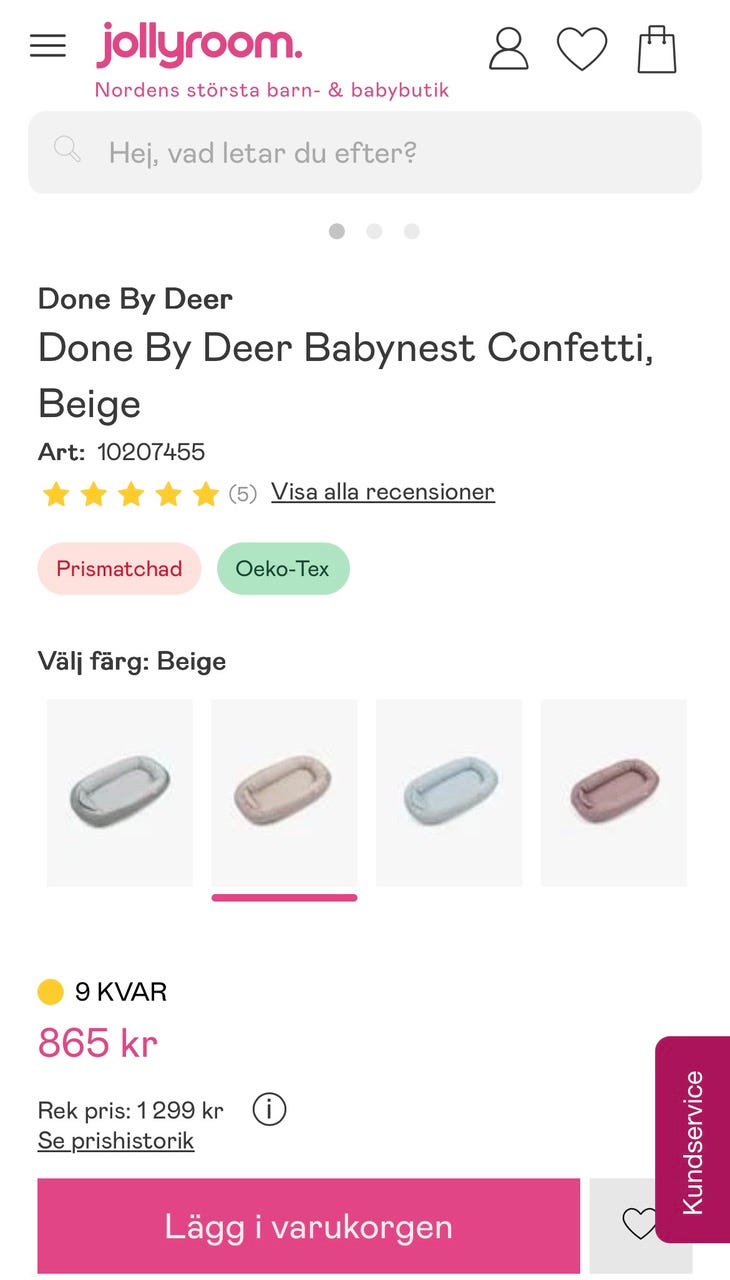Viewport: 730px width, 1280px height.
Task: Open the user account icon
Action: tap(508, 48)
